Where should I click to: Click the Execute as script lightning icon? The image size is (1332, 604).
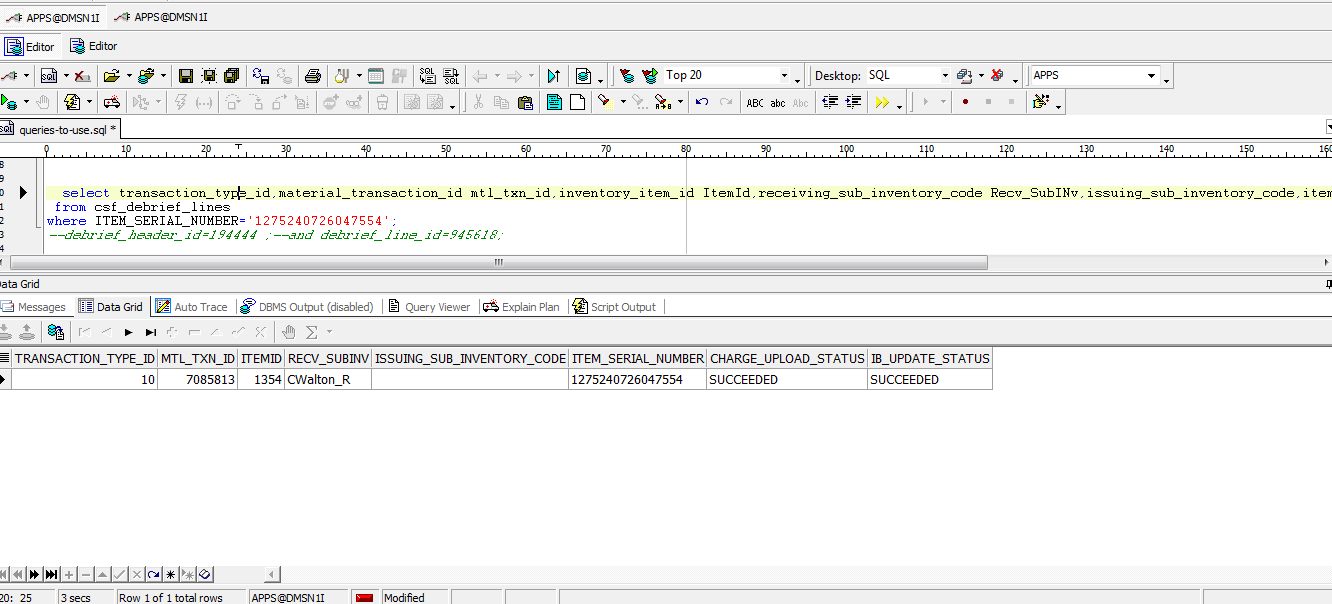pos(72,102)
